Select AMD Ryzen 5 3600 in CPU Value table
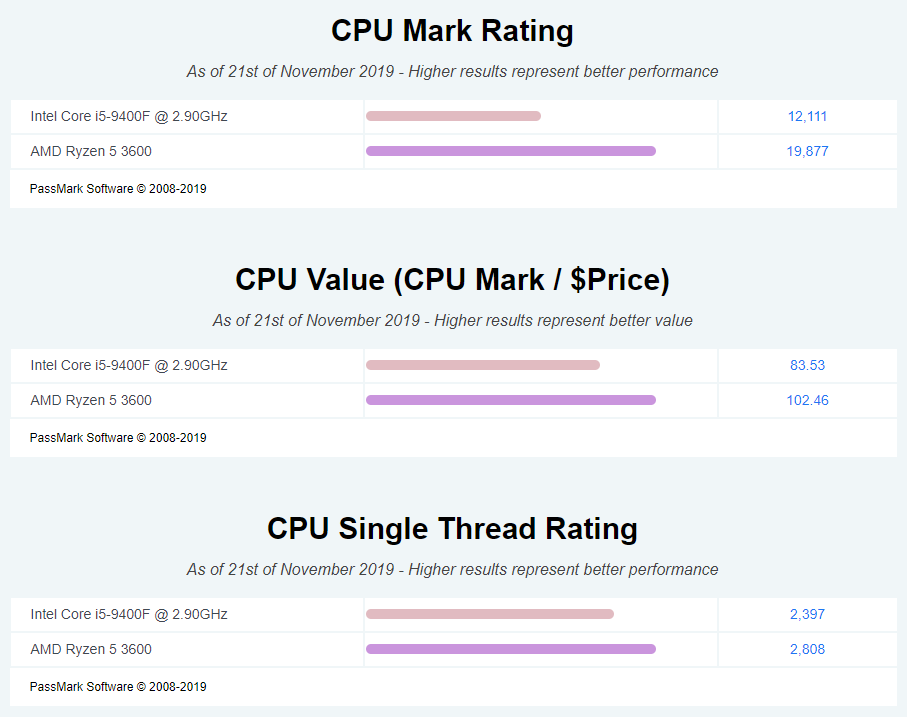Screen dimensions: 907x717 pos(91,400)
